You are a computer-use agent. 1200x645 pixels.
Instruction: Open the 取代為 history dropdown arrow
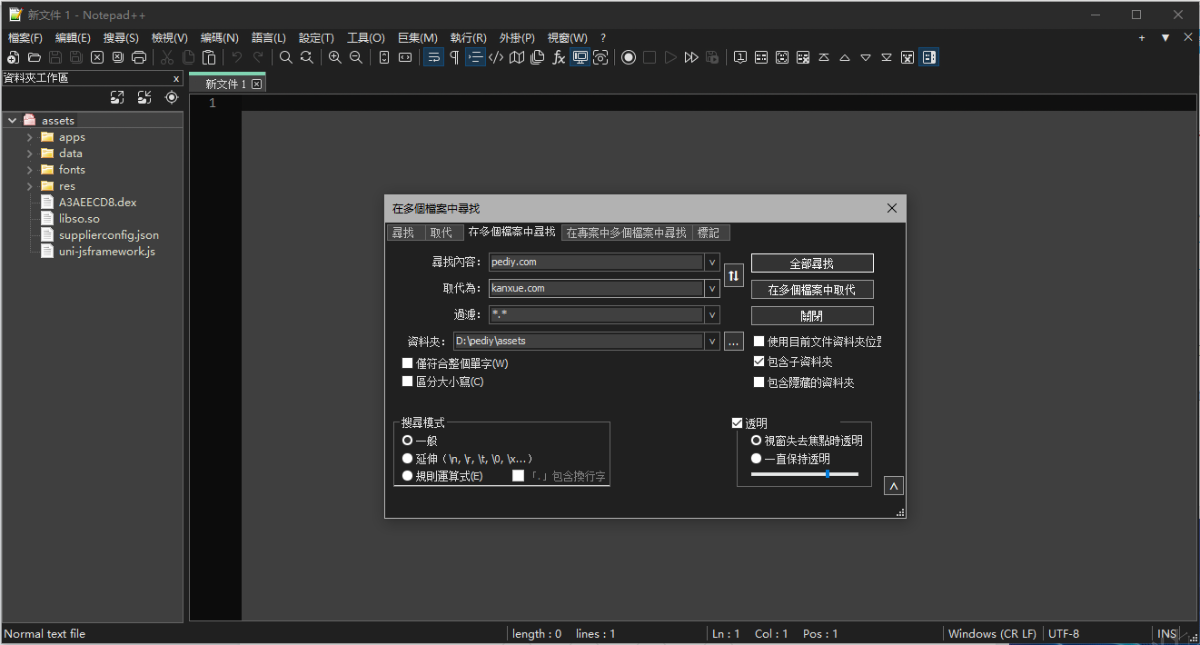pyautogui.click(x=712, y=288)
